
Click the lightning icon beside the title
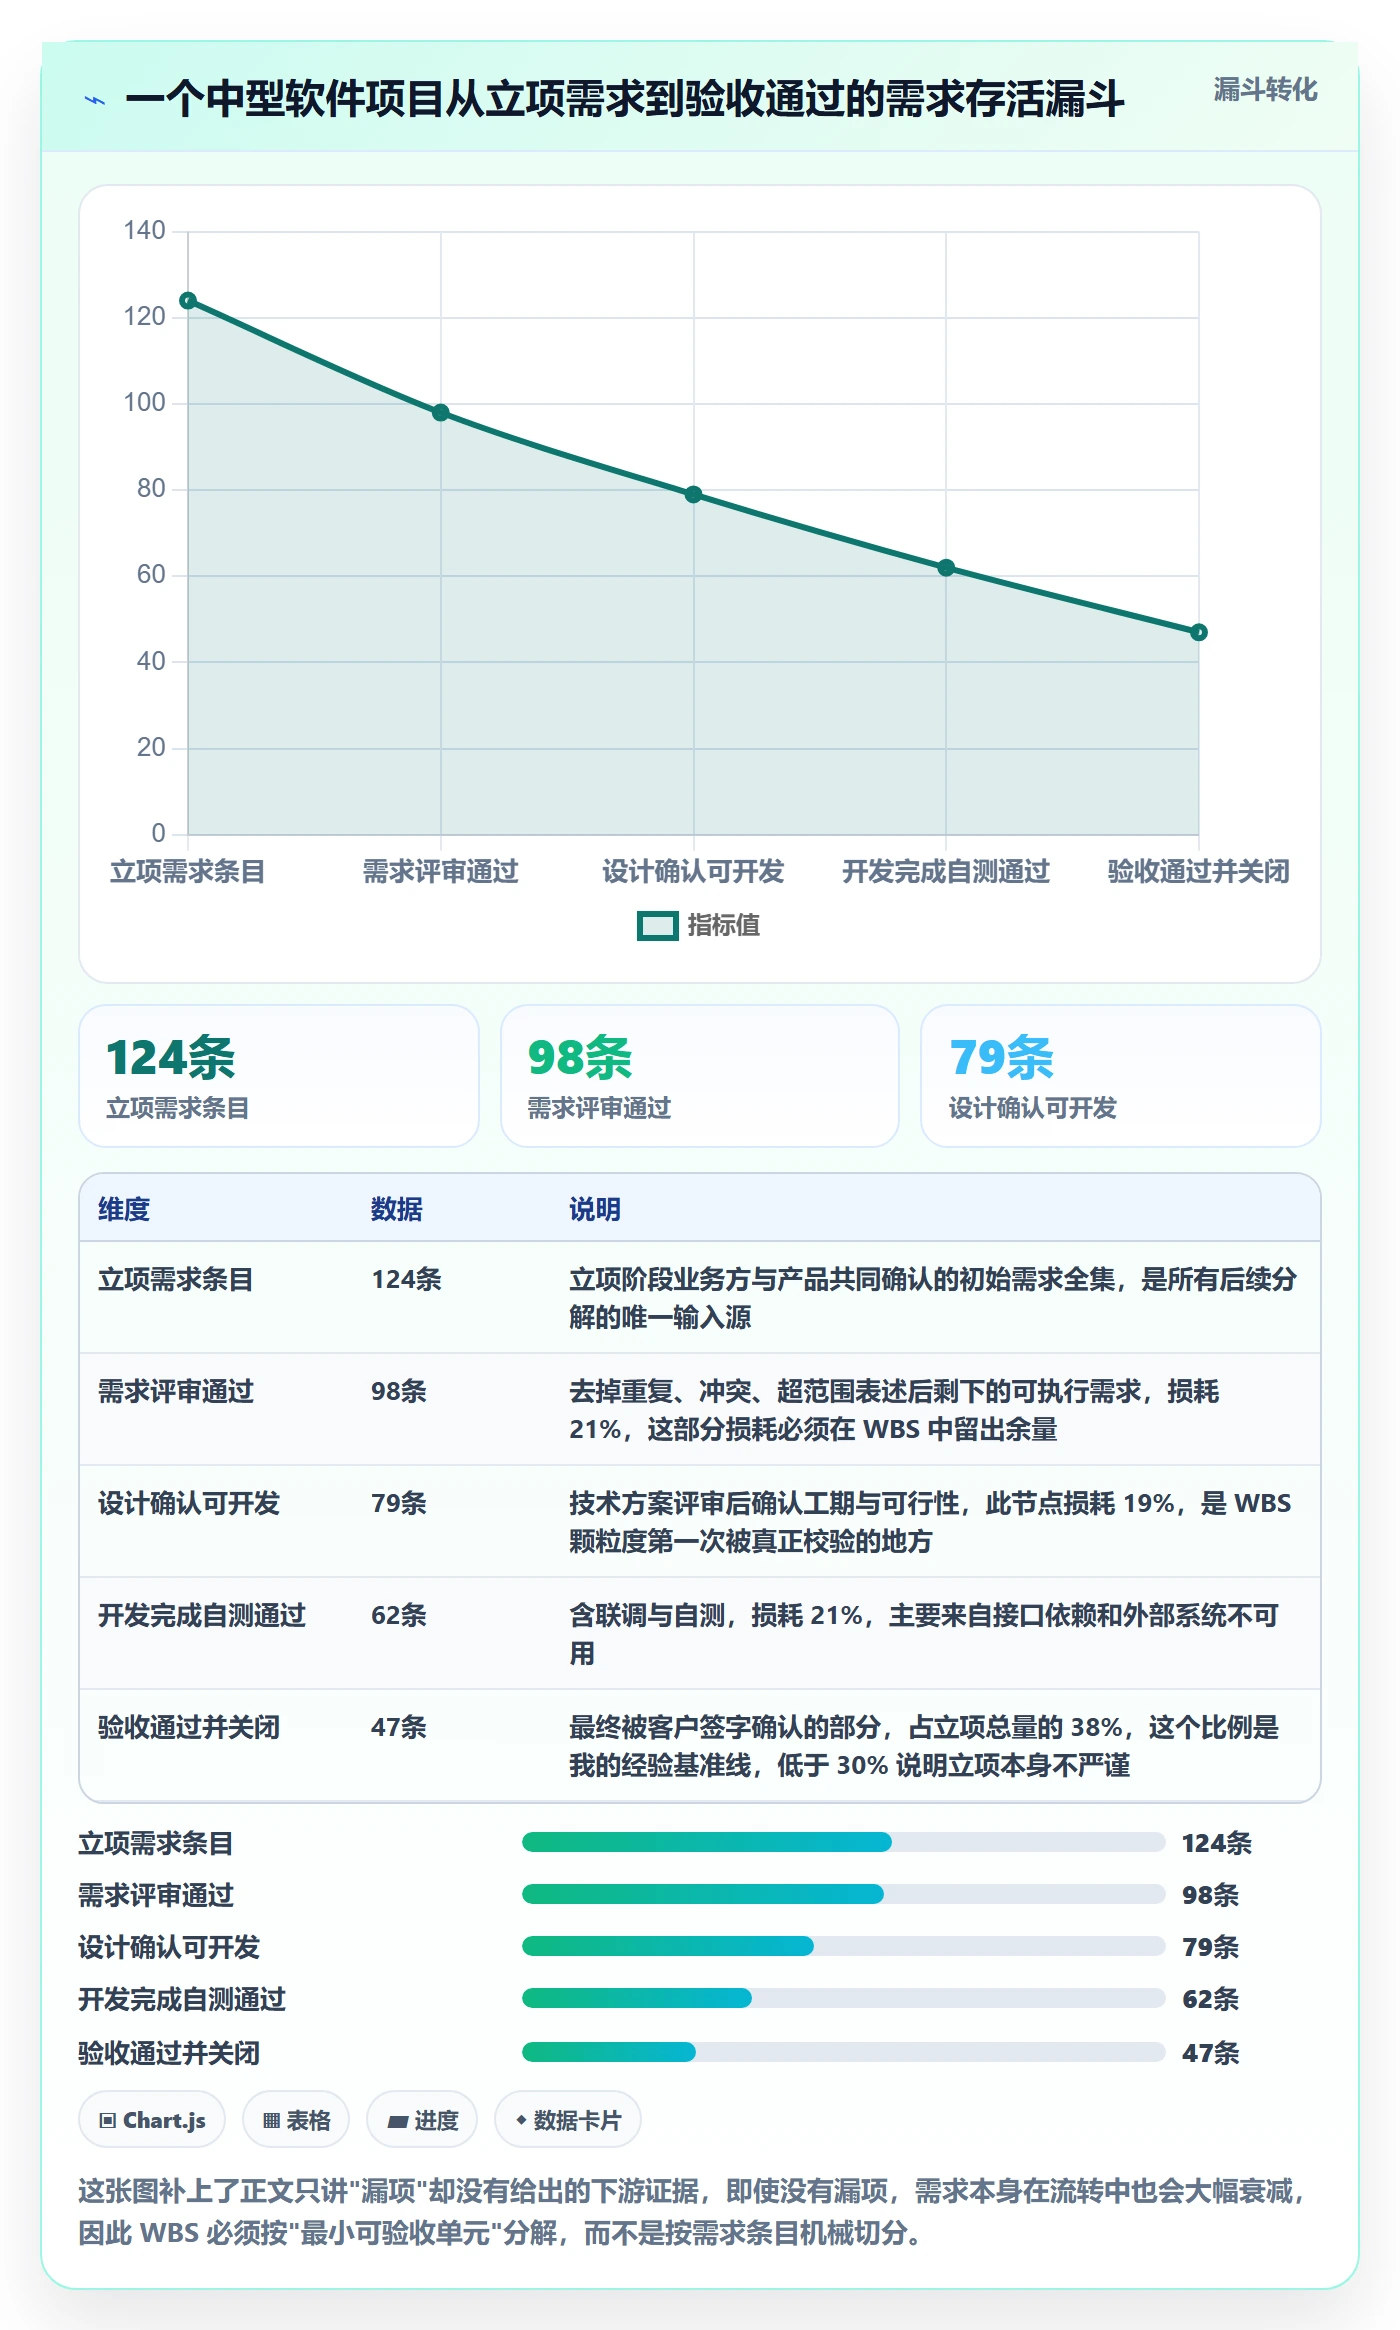coord(95,100)
